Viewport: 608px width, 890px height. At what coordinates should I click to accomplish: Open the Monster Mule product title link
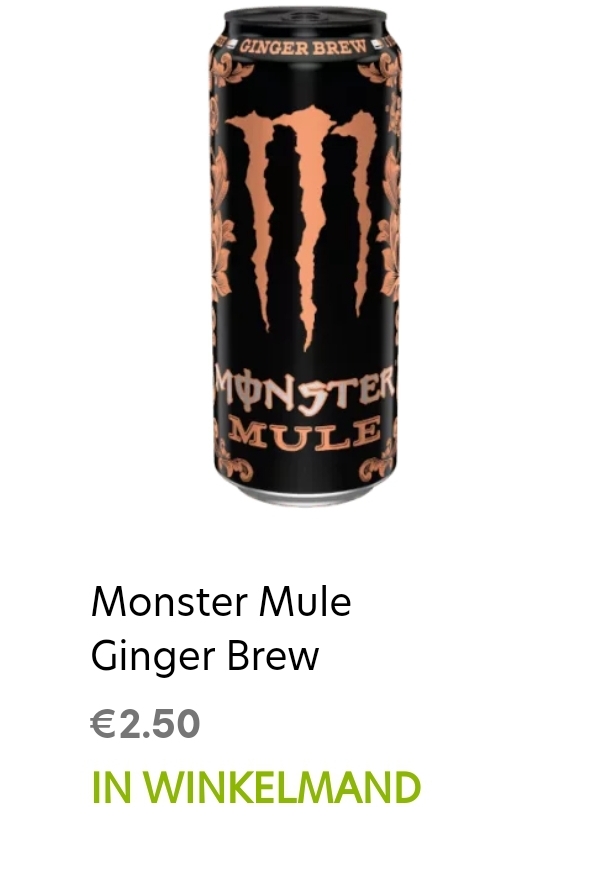(x=221, y=628)
